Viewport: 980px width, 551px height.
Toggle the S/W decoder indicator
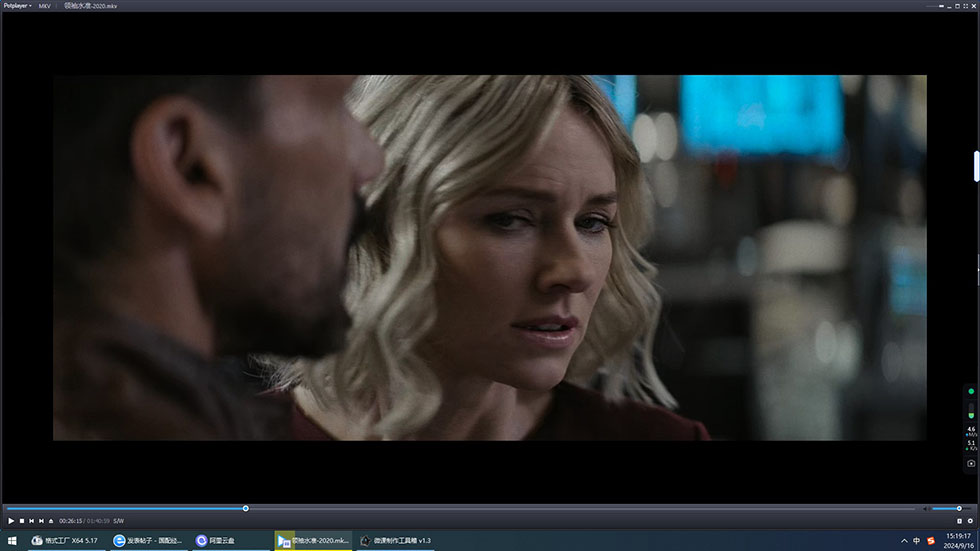pyautogui.click(x=119, y=521)
